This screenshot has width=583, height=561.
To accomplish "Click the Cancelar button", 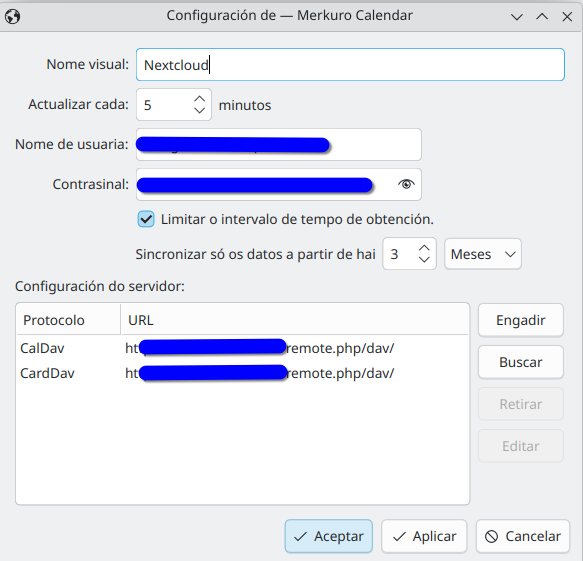I will 523,536.
